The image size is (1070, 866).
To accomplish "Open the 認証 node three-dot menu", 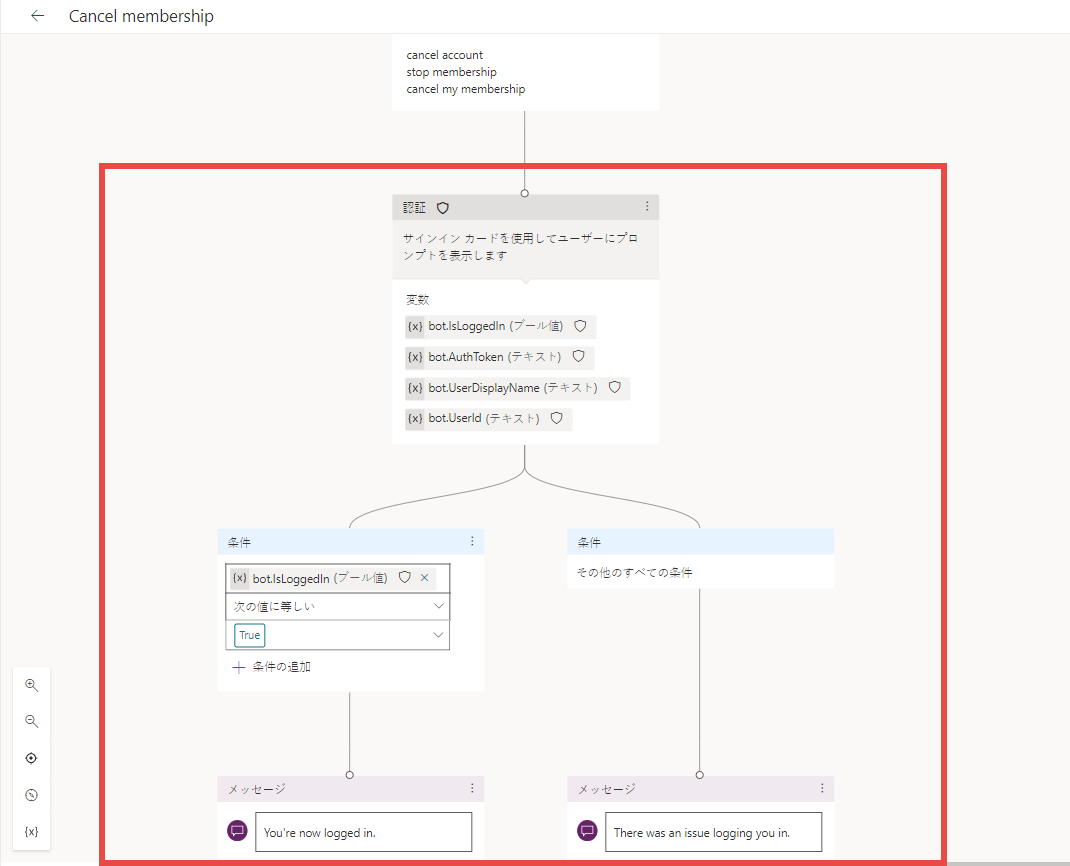I will pos(647,206).
